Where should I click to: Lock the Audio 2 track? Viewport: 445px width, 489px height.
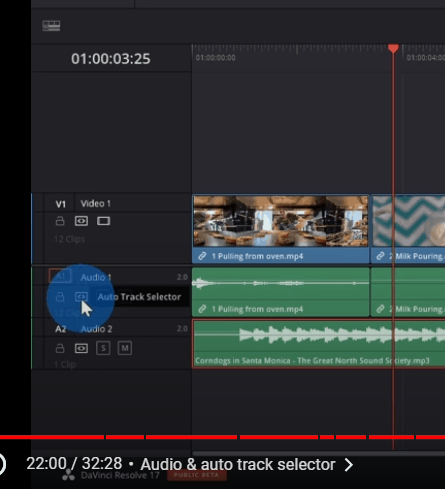tap(60, 348)
